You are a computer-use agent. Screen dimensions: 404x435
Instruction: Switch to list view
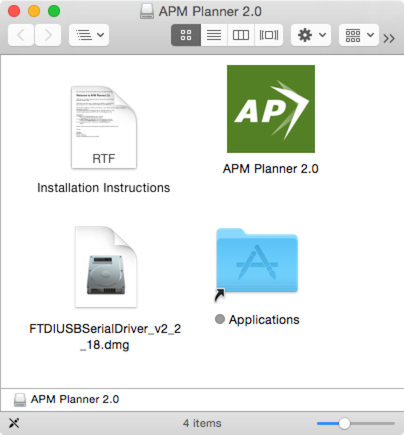(214, 35)
